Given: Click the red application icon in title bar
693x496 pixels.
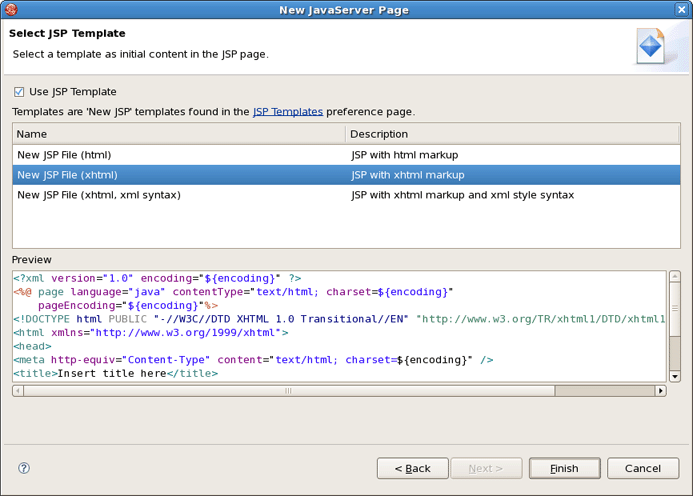Looking at the screenshot, I should click(11, 9).
